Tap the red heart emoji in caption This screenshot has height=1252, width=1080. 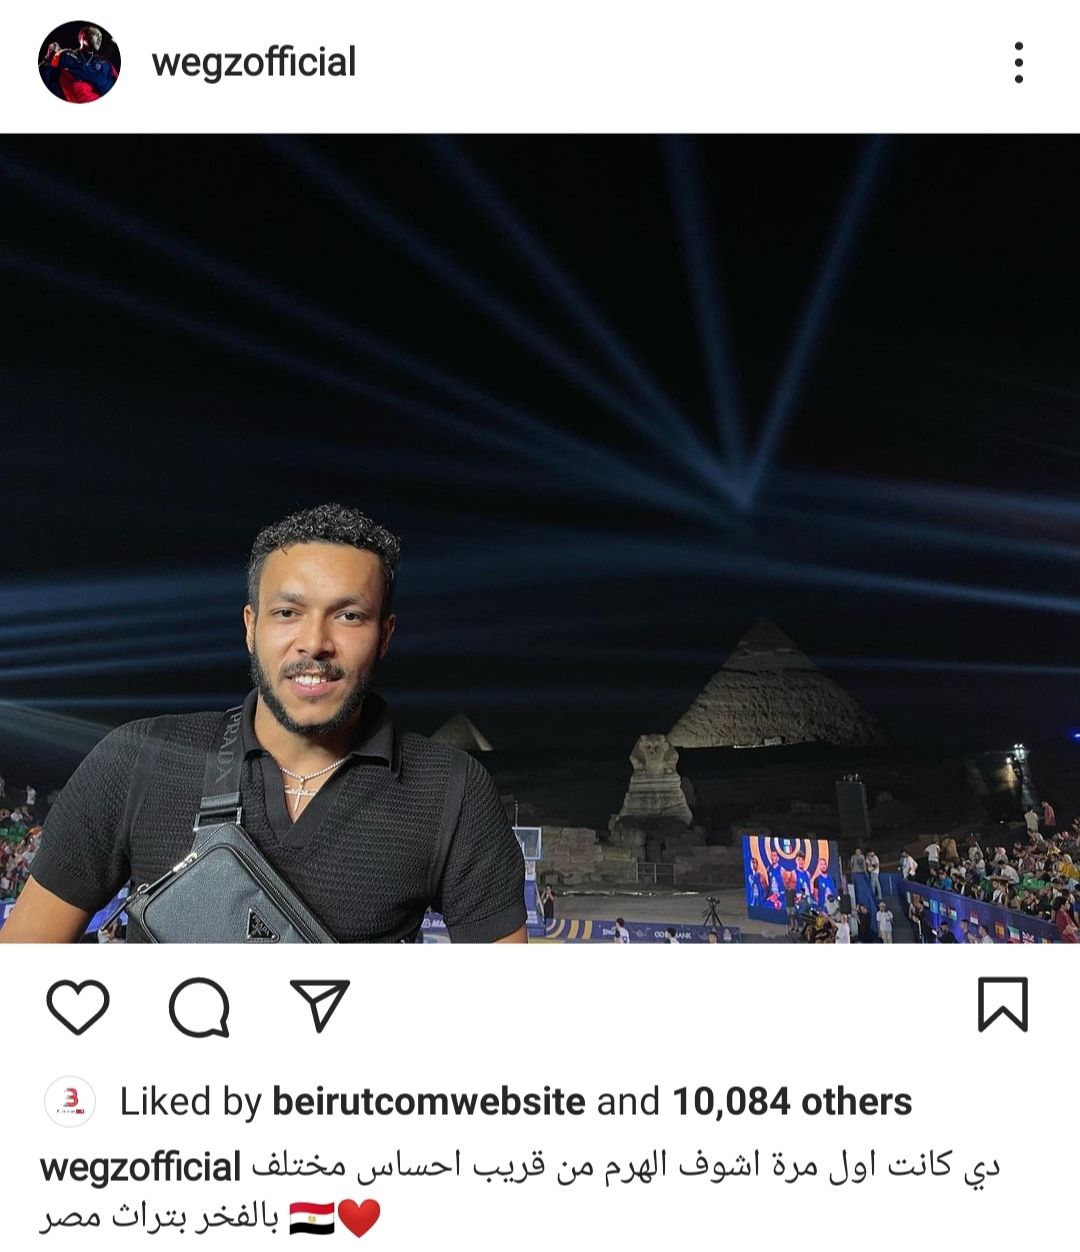coord(360,1217)
